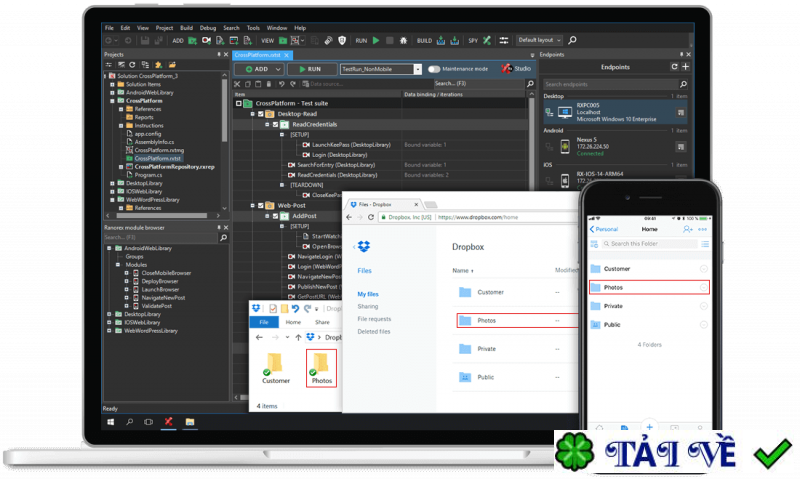The height and width of the screenshot is (479, 800).
Task: Toggle the Web-Post checkbox
Action: click(x=261, y=206)
